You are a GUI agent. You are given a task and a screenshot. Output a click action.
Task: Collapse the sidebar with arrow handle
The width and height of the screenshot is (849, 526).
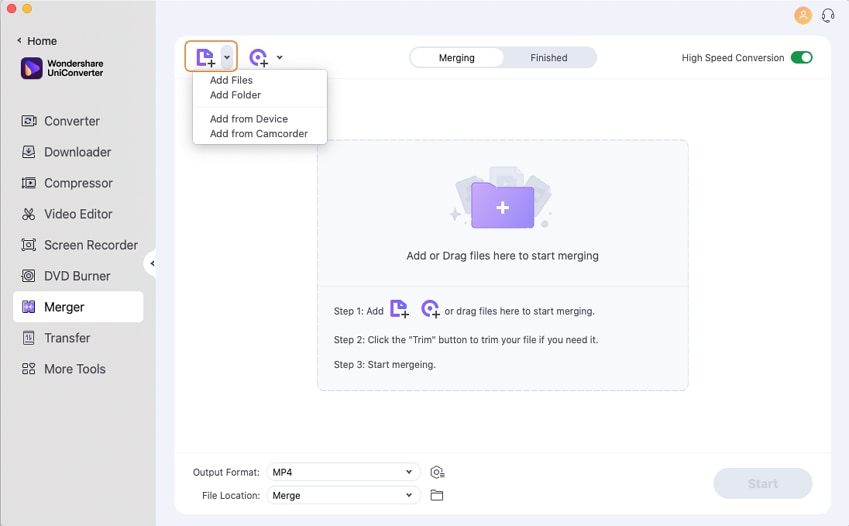click(x=151, y=264)
